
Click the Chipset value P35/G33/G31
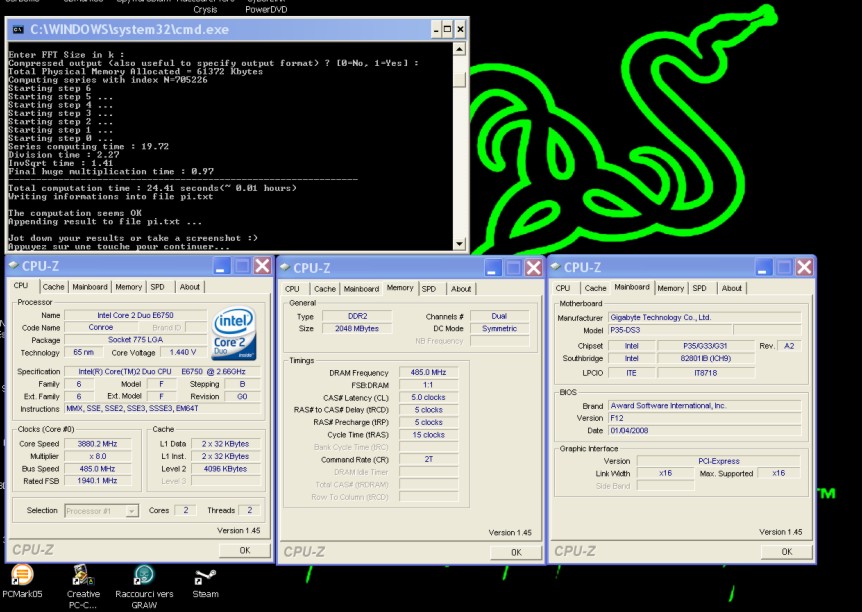[x=705, y=346]
